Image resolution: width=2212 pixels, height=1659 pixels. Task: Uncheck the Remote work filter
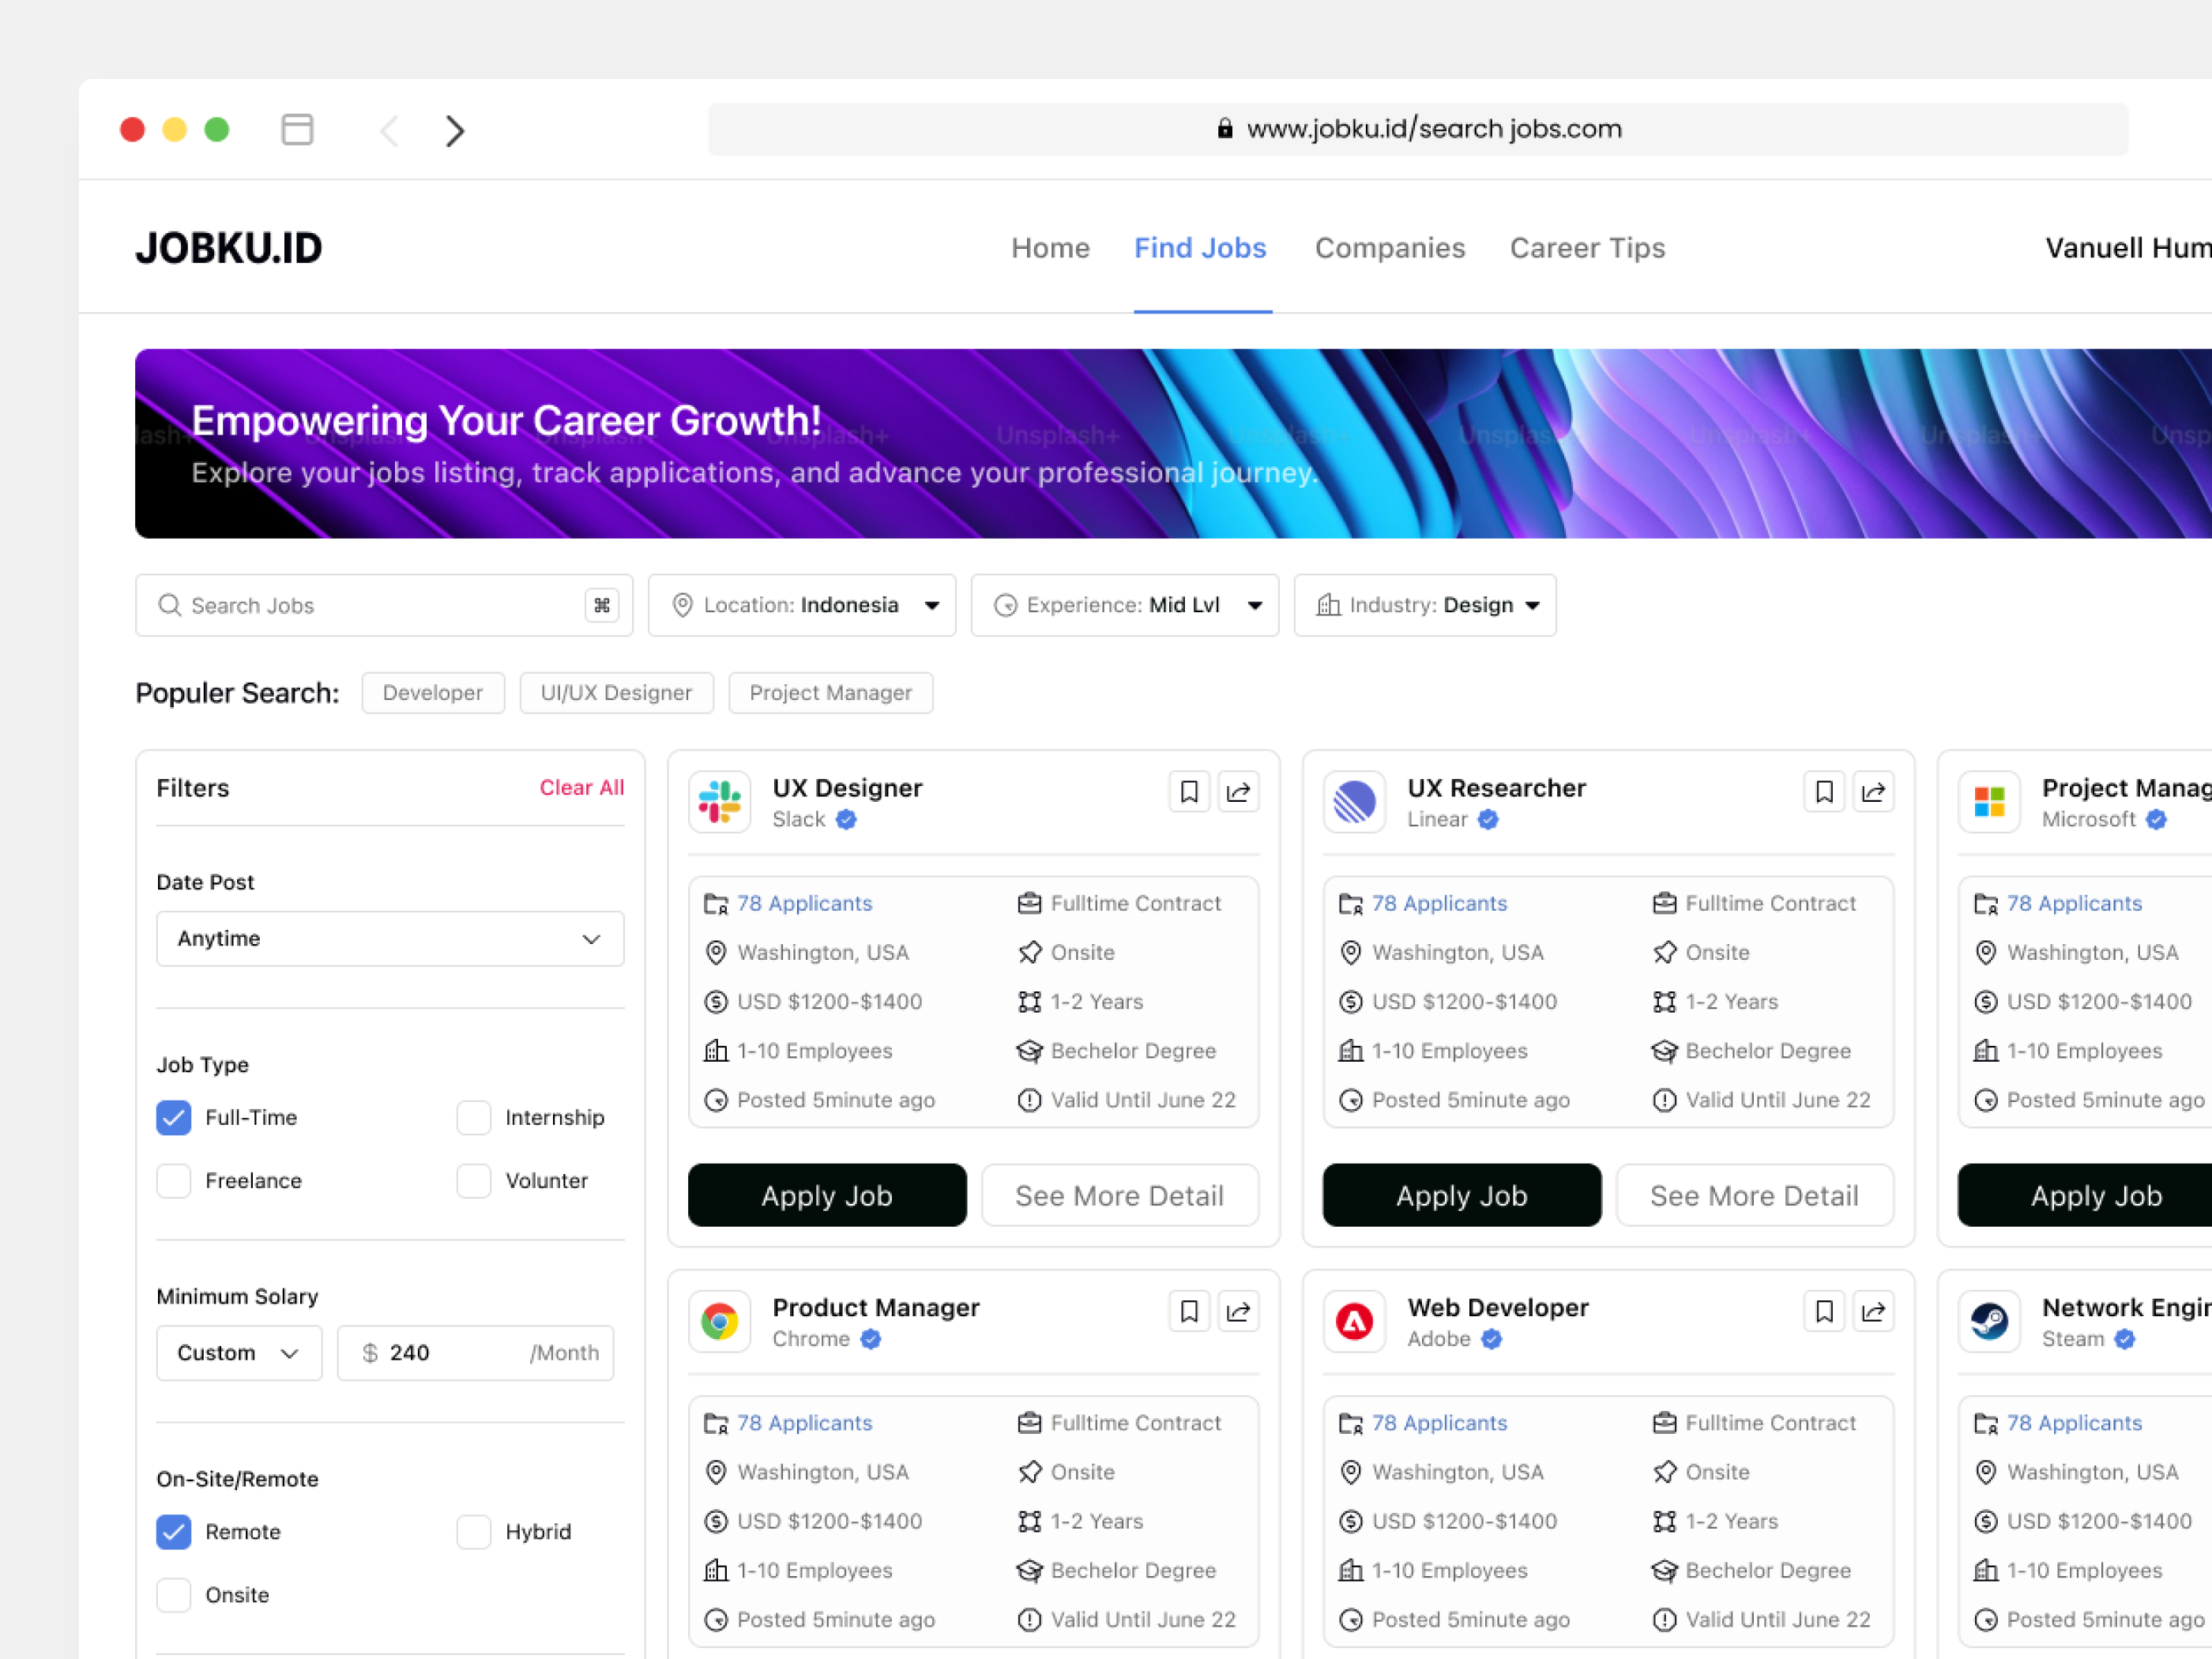[x=173, y=1531]
